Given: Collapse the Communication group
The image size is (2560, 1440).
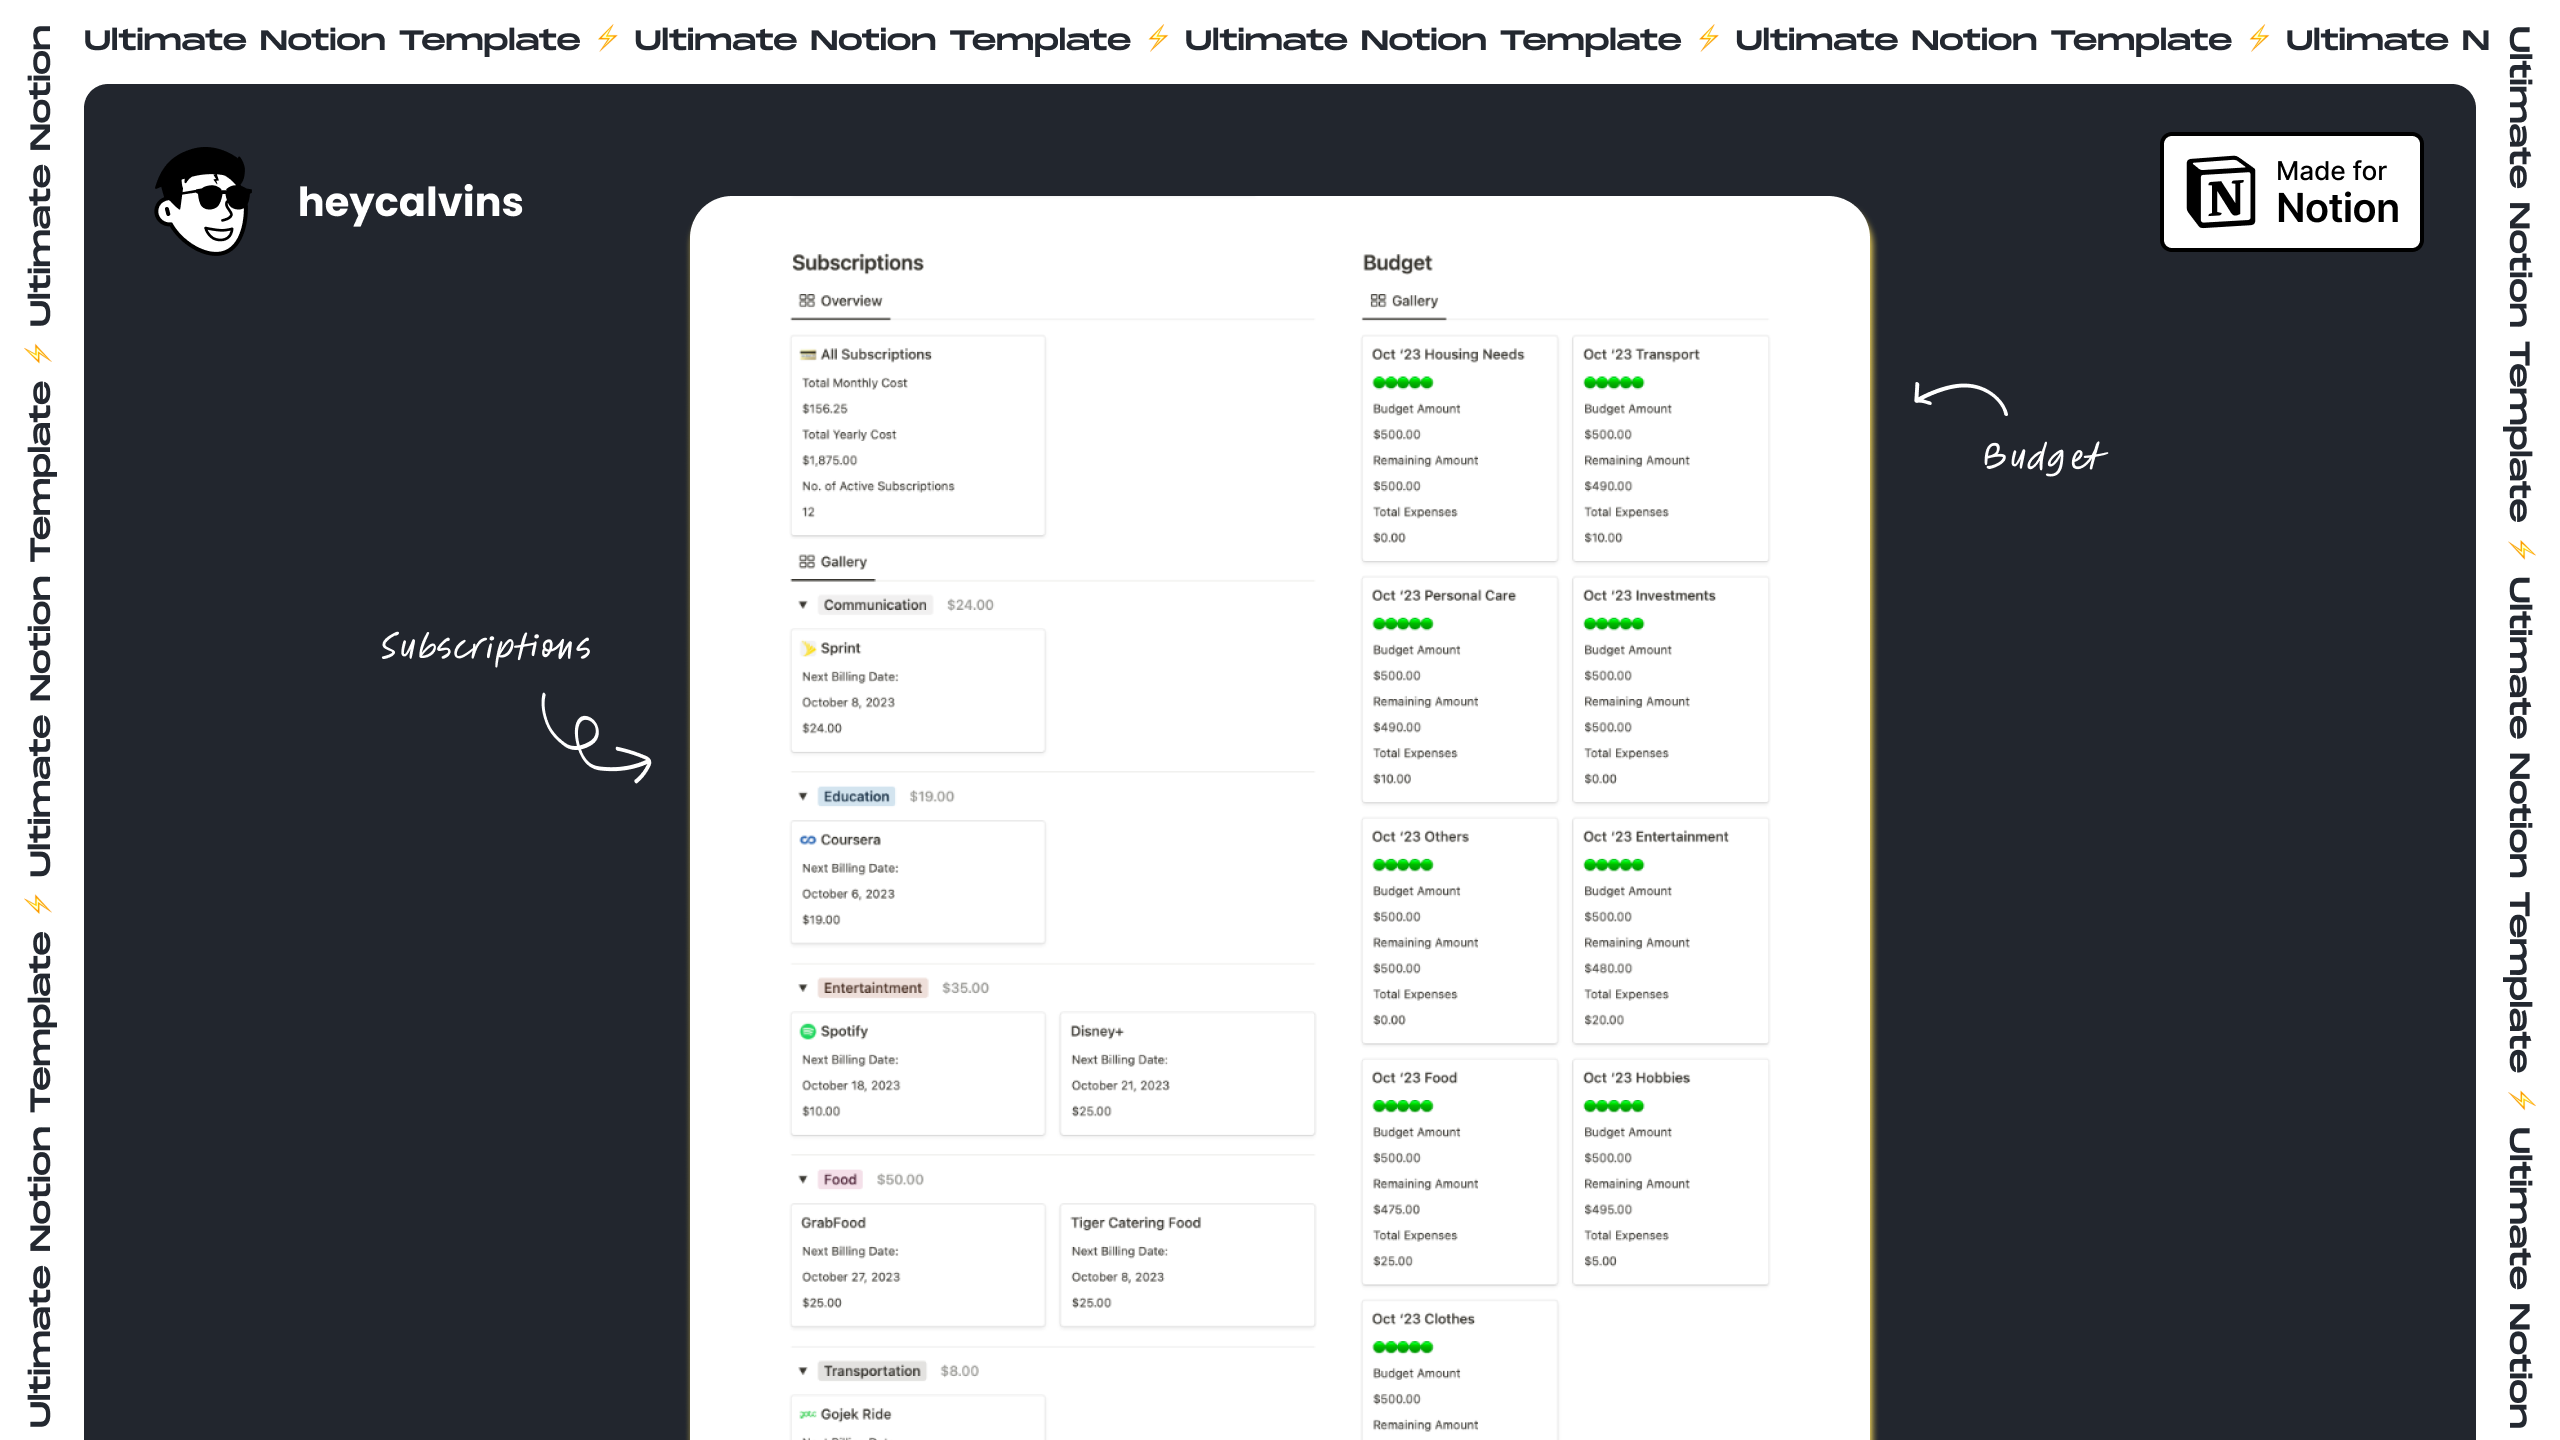Looking at the screenshot, I should (803, 605).
